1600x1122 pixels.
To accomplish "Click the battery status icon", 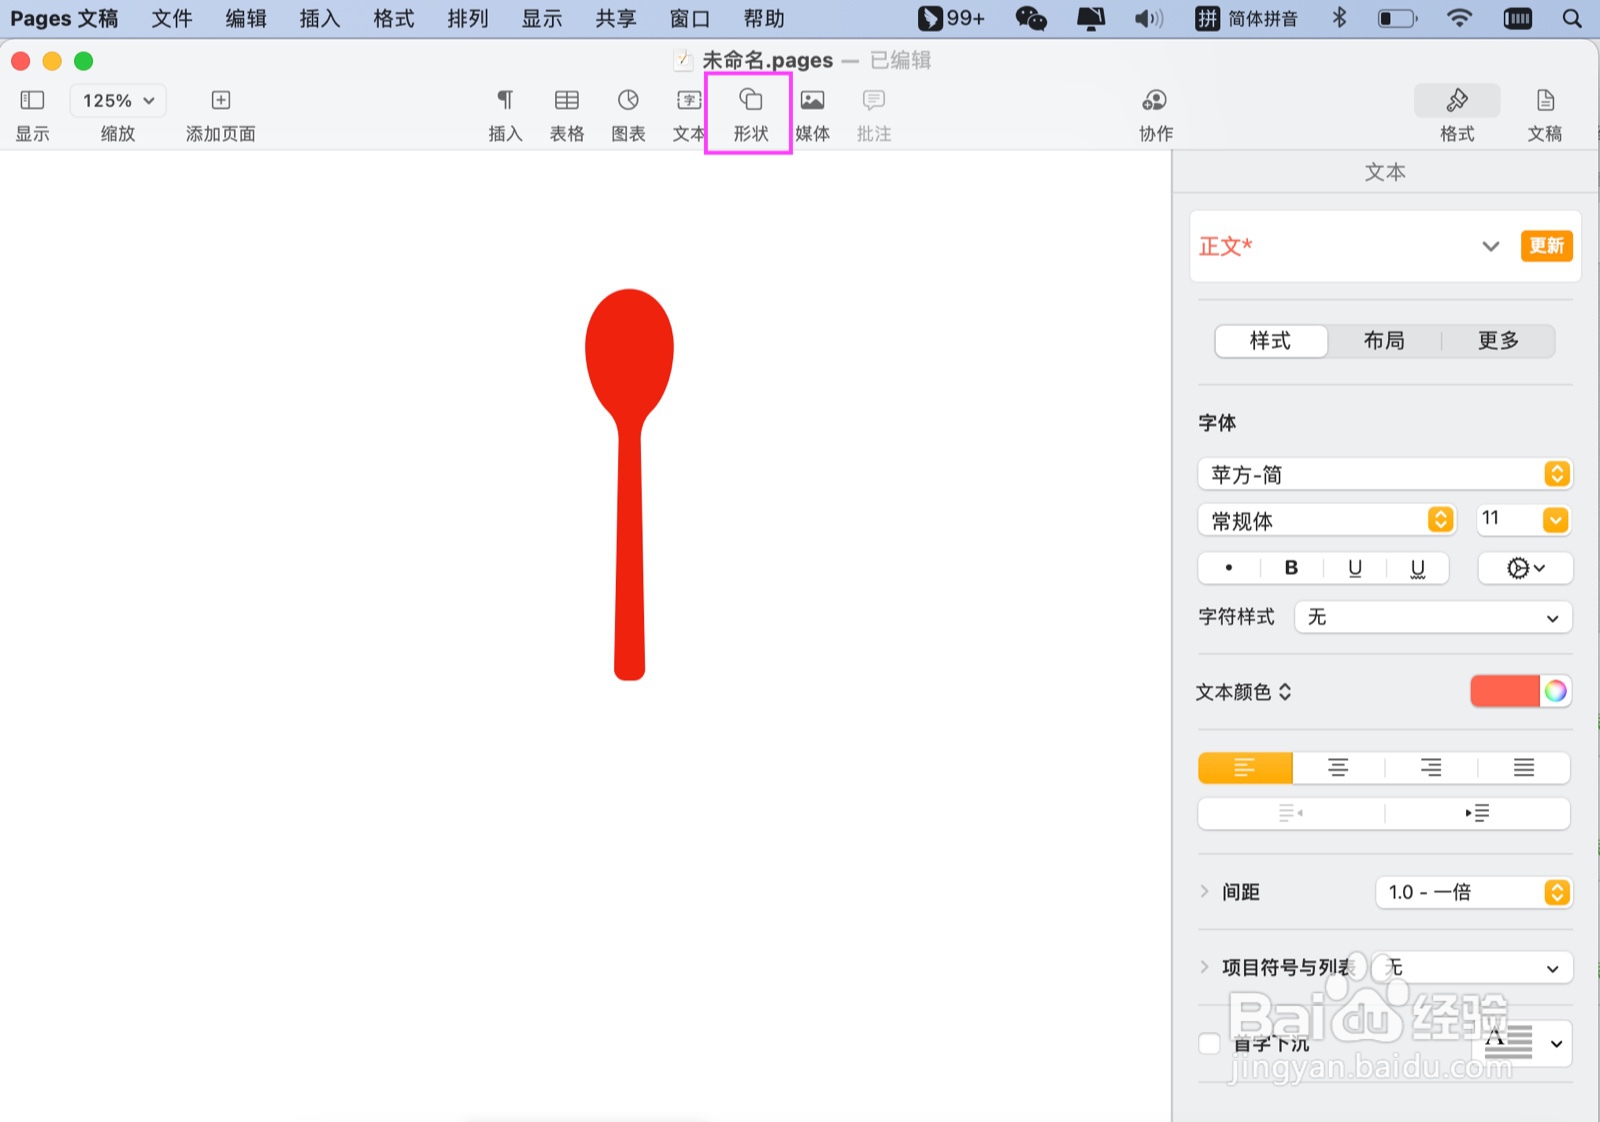I will [1397, 18].
